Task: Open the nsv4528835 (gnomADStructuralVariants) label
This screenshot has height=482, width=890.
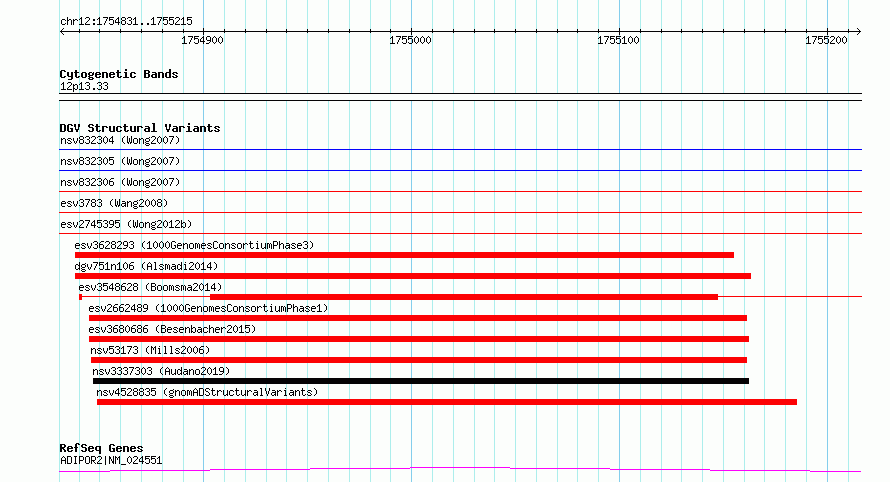Action: coord(207,392)
